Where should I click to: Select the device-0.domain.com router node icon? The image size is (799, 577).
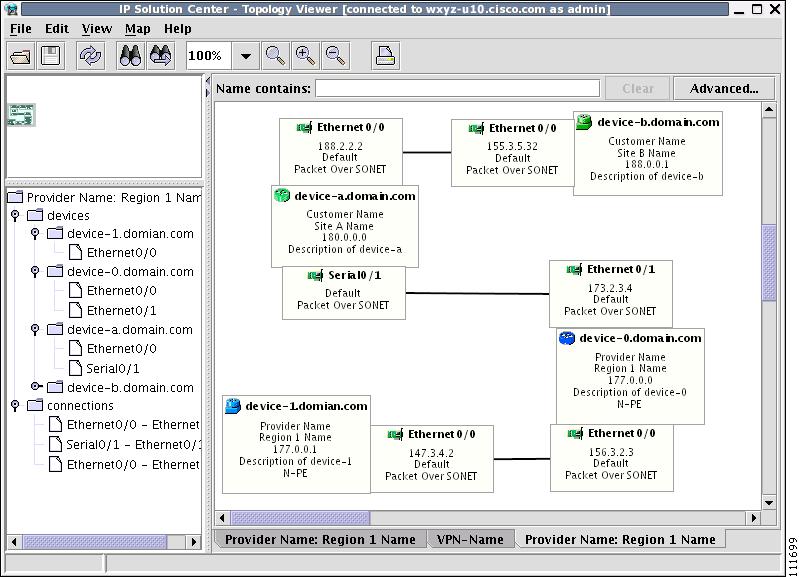[567, 338]
